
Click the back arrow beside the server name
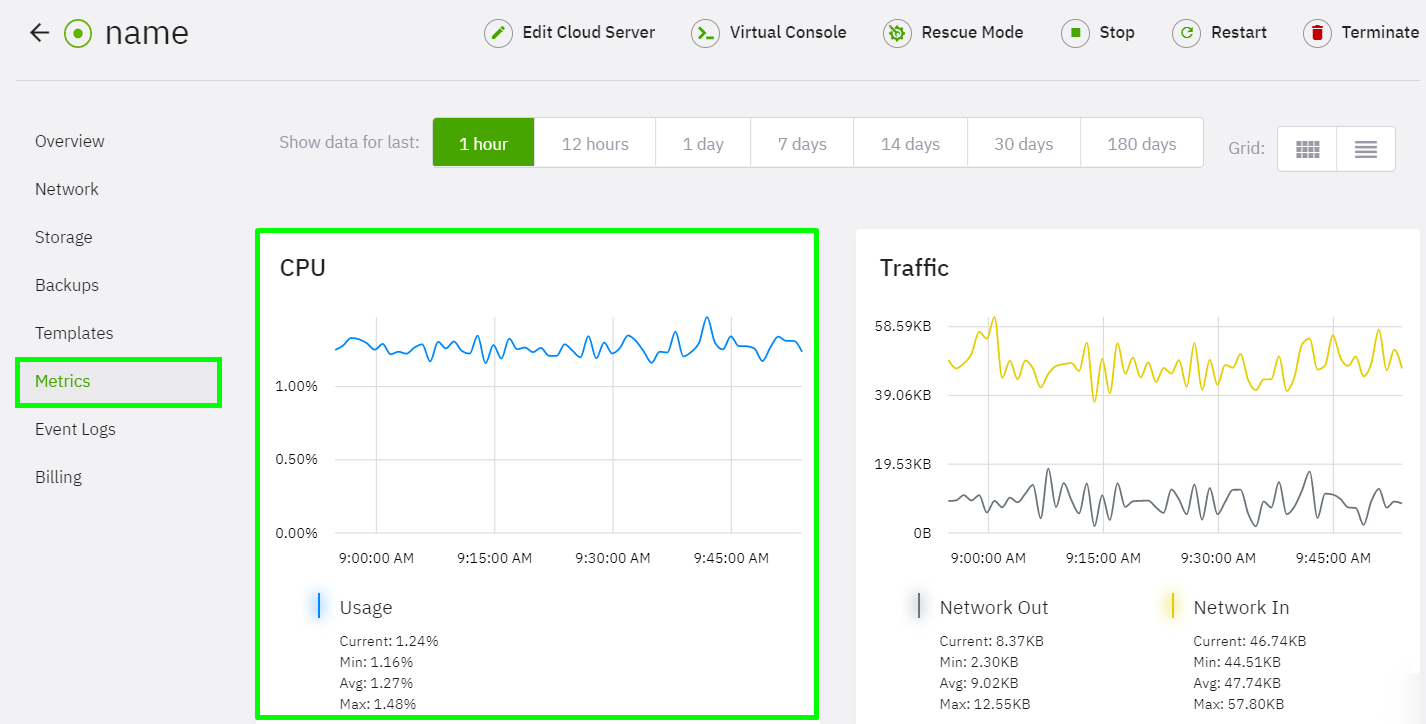pyautogui.click(x=38, y=31)
